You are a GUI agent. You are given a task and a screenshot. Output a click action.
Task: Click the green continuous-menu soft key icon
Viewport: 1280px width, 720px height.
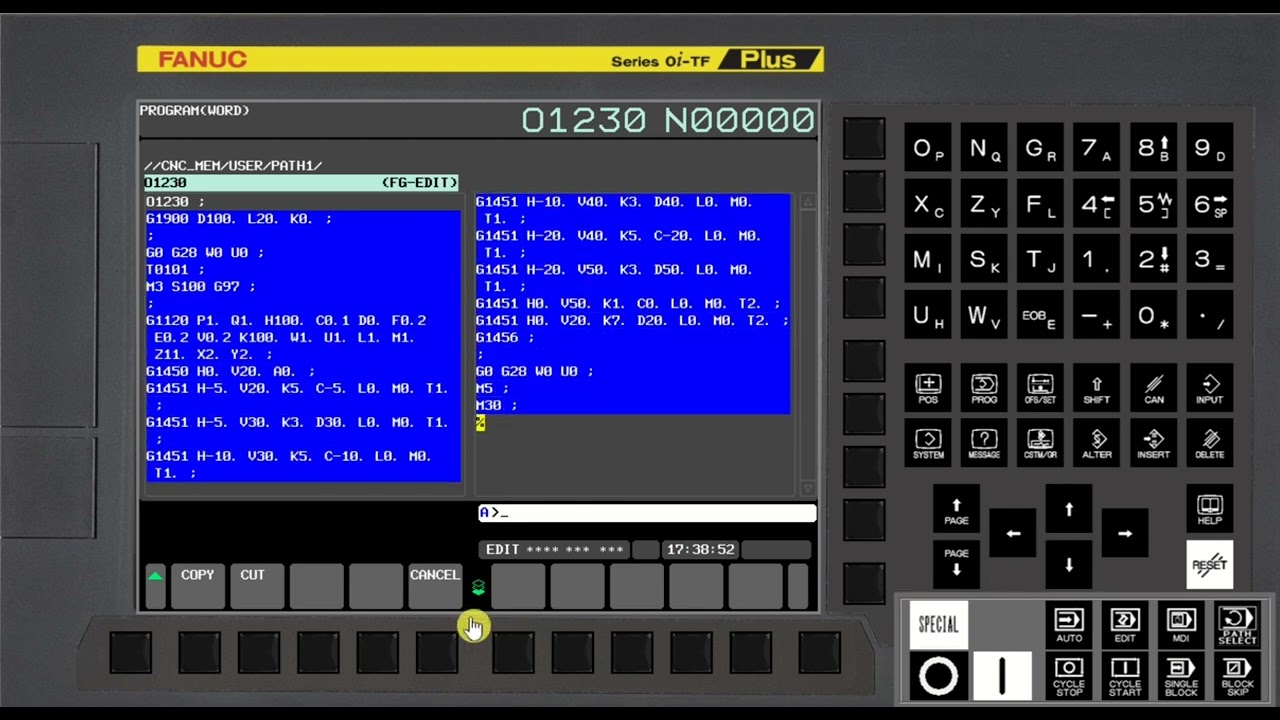coord(478,587)
